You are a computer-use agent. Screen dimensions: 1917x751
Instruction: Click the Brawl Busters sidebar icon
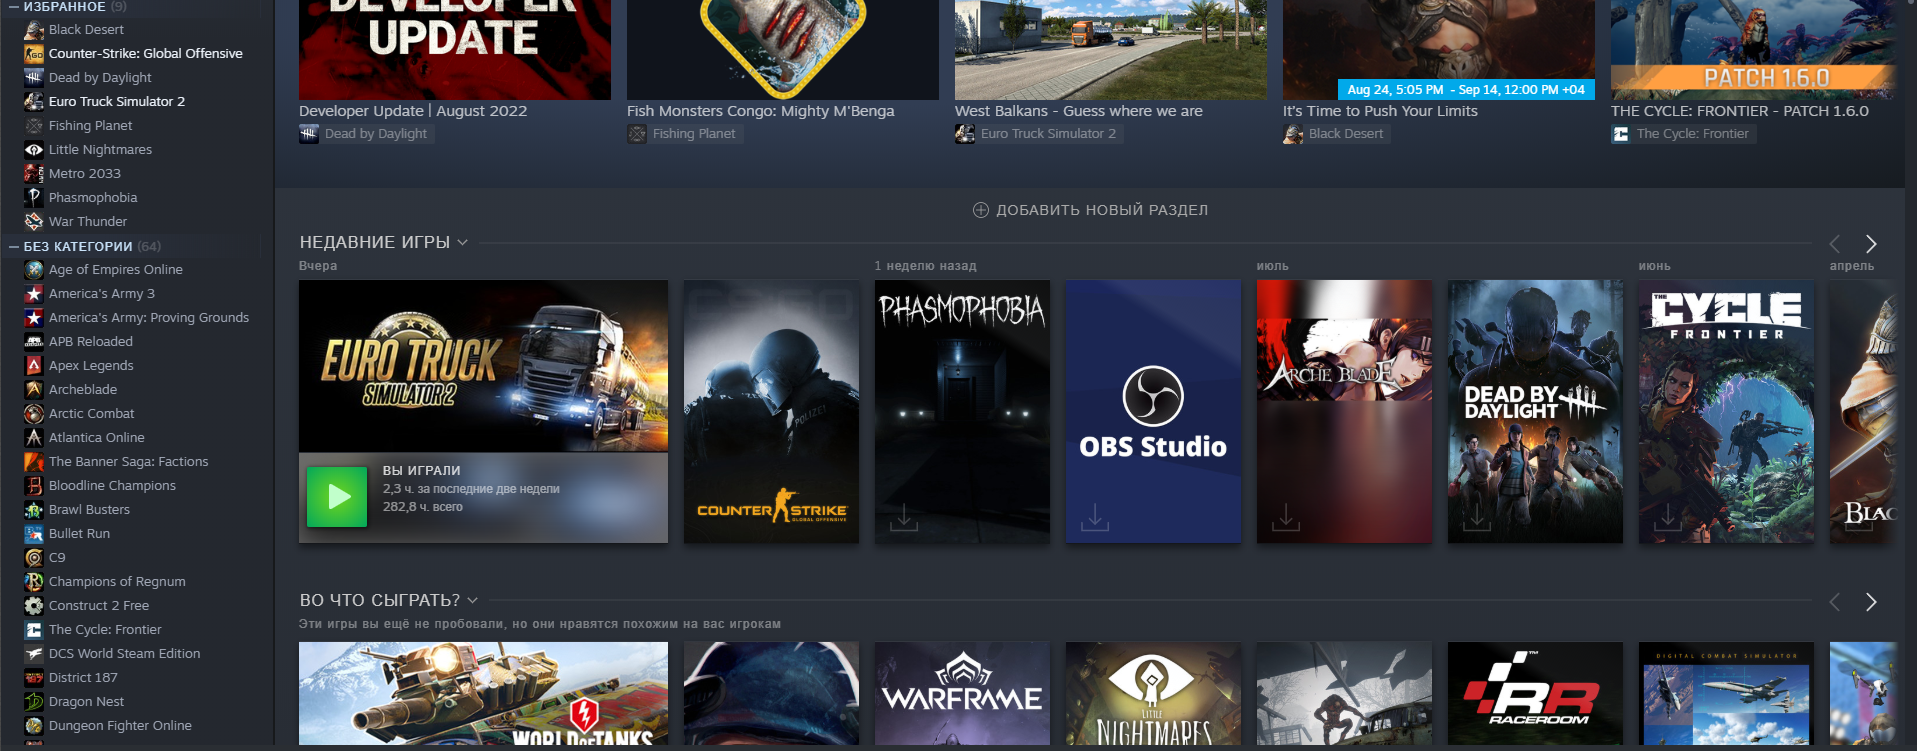point(34,510)
